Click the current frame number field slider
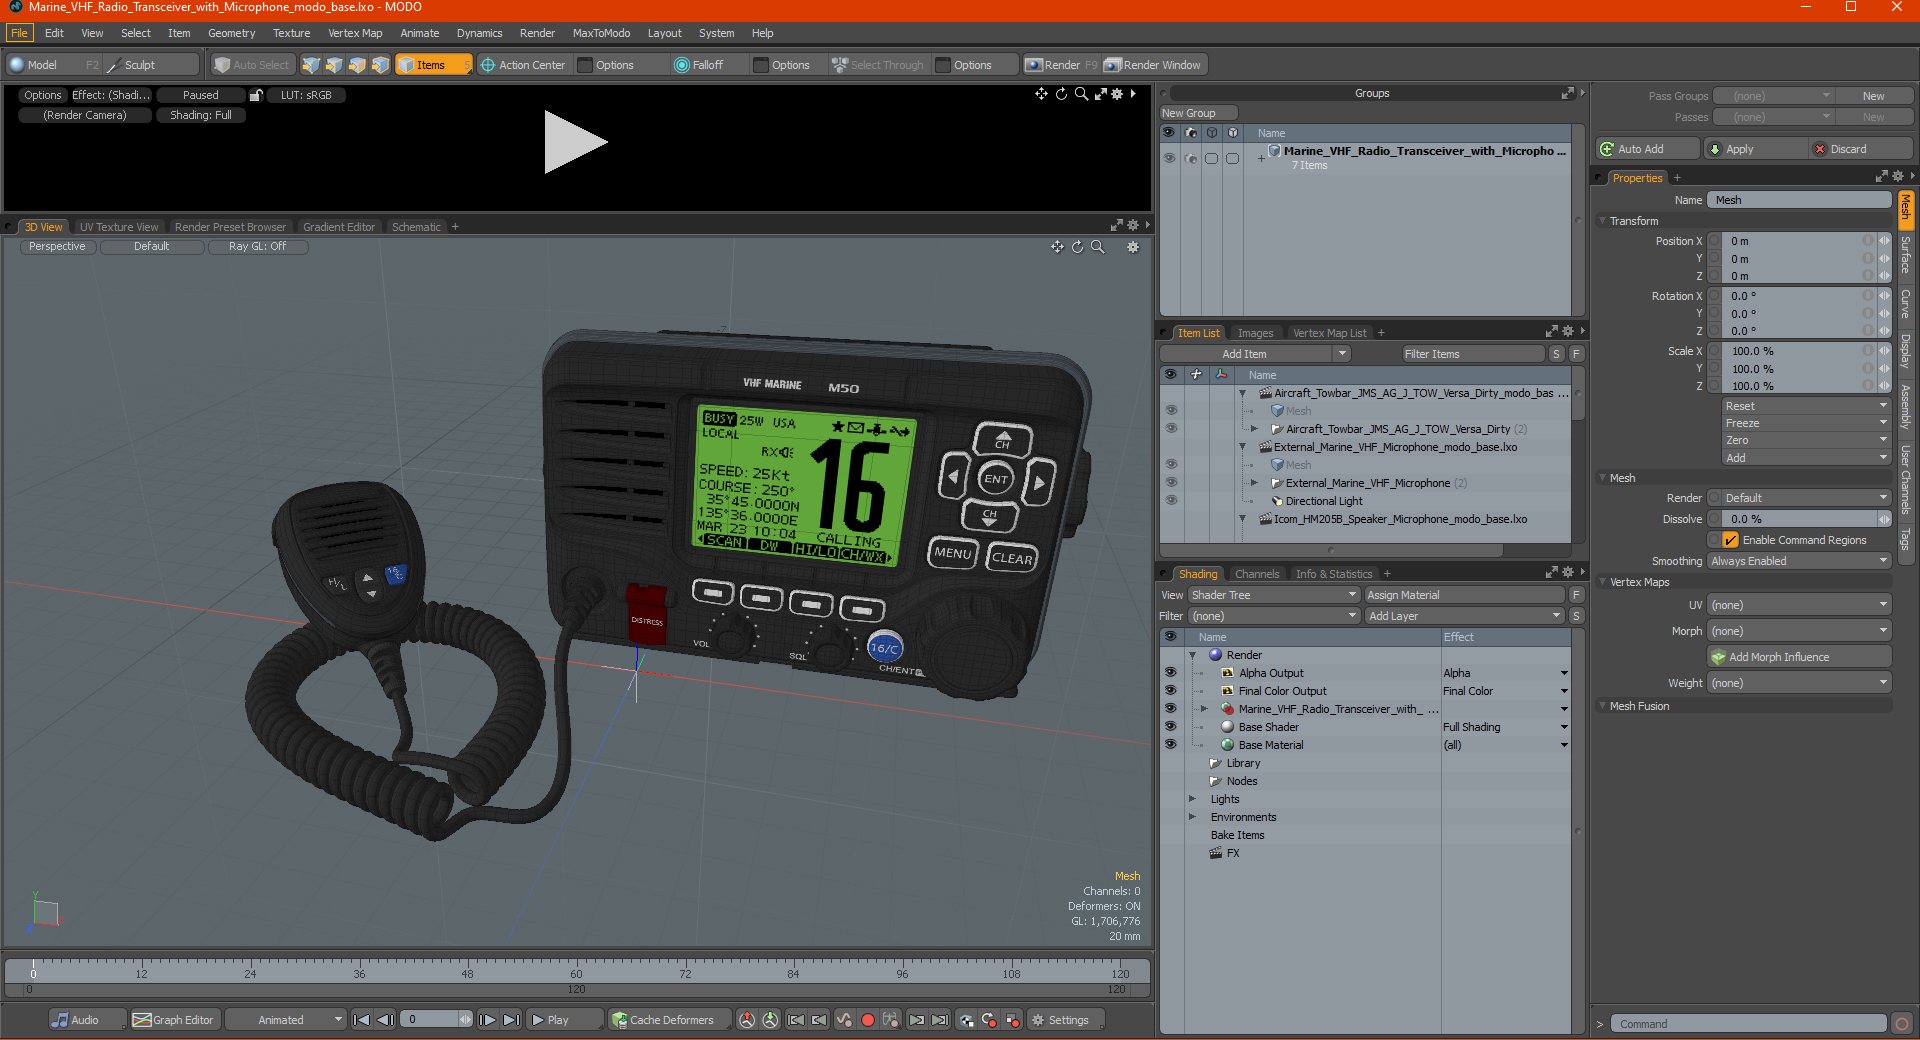The height and width of the screenshot is (1040, 1920). [436, 1020]
